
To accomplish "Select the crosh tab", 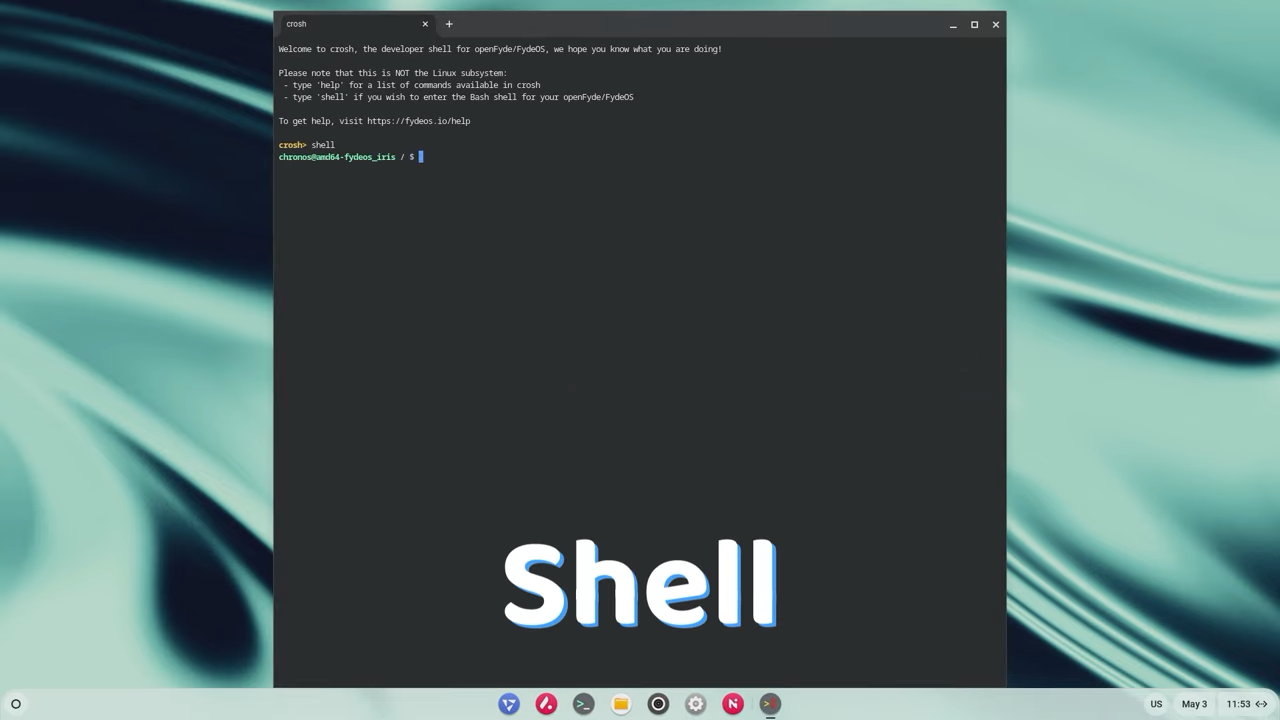I will pyautogui.click(x=340, y=24).
